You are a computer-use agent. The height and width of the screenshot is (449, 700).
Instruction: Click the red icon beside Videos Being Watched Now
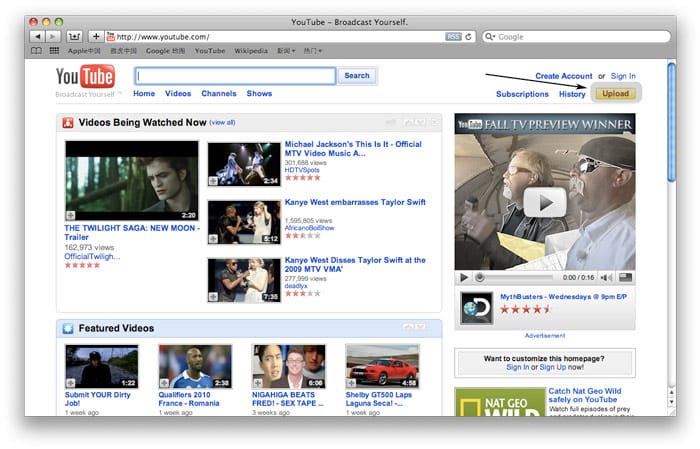68,123
